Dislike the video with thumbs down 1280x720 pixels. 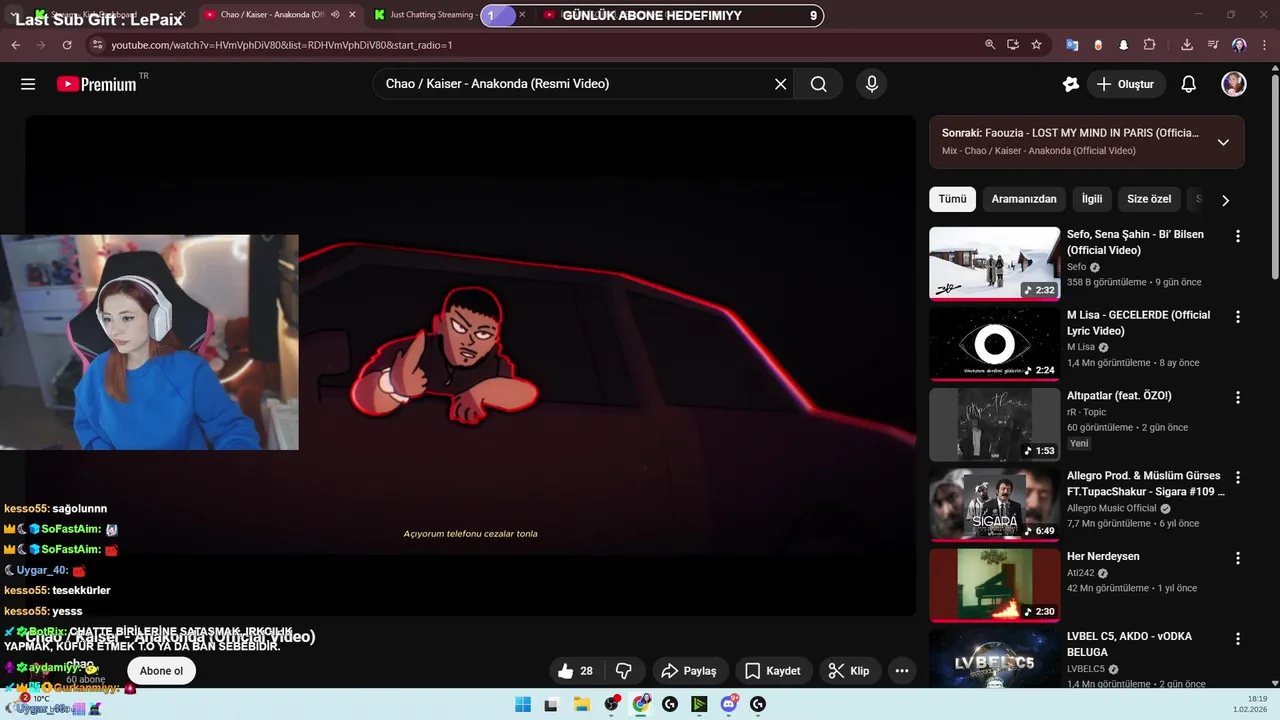[624, 671]
